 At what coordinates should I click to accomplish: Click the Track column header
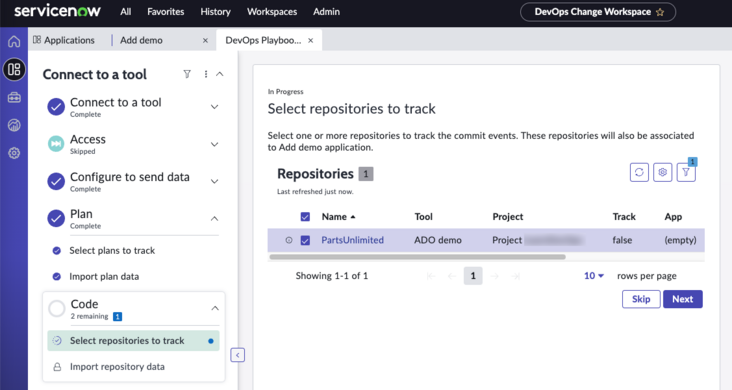624,217
